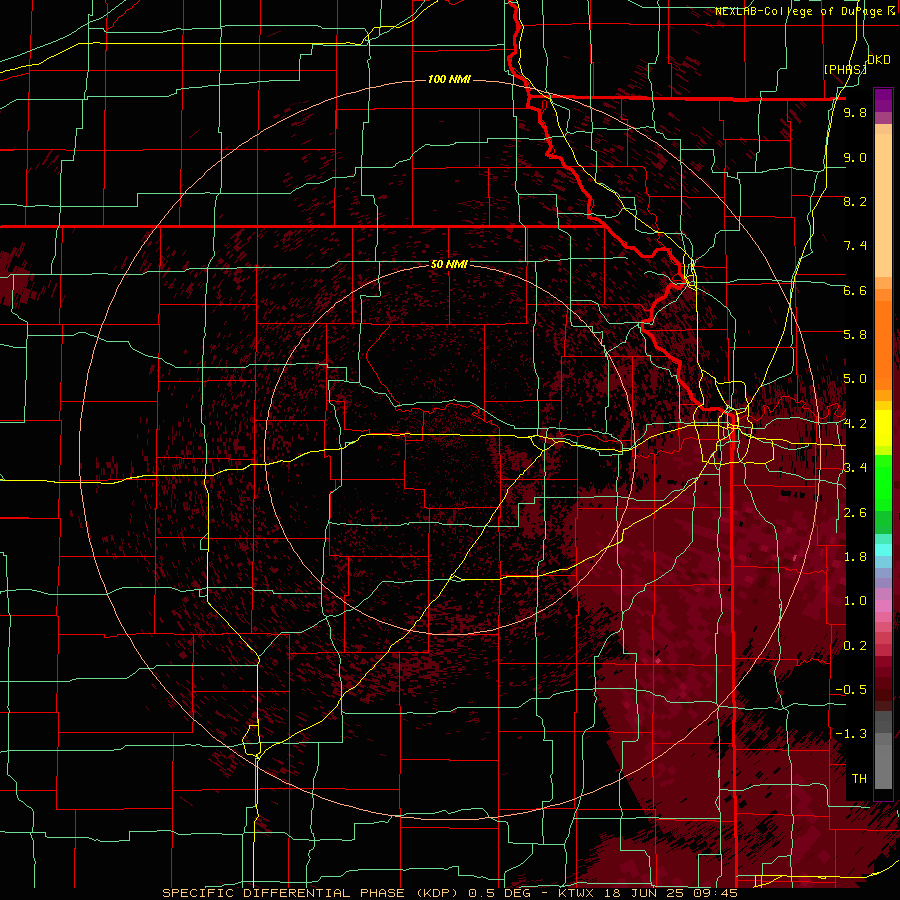
Task: Click the 8.2 value on the color scale
Action: (855, 201)
